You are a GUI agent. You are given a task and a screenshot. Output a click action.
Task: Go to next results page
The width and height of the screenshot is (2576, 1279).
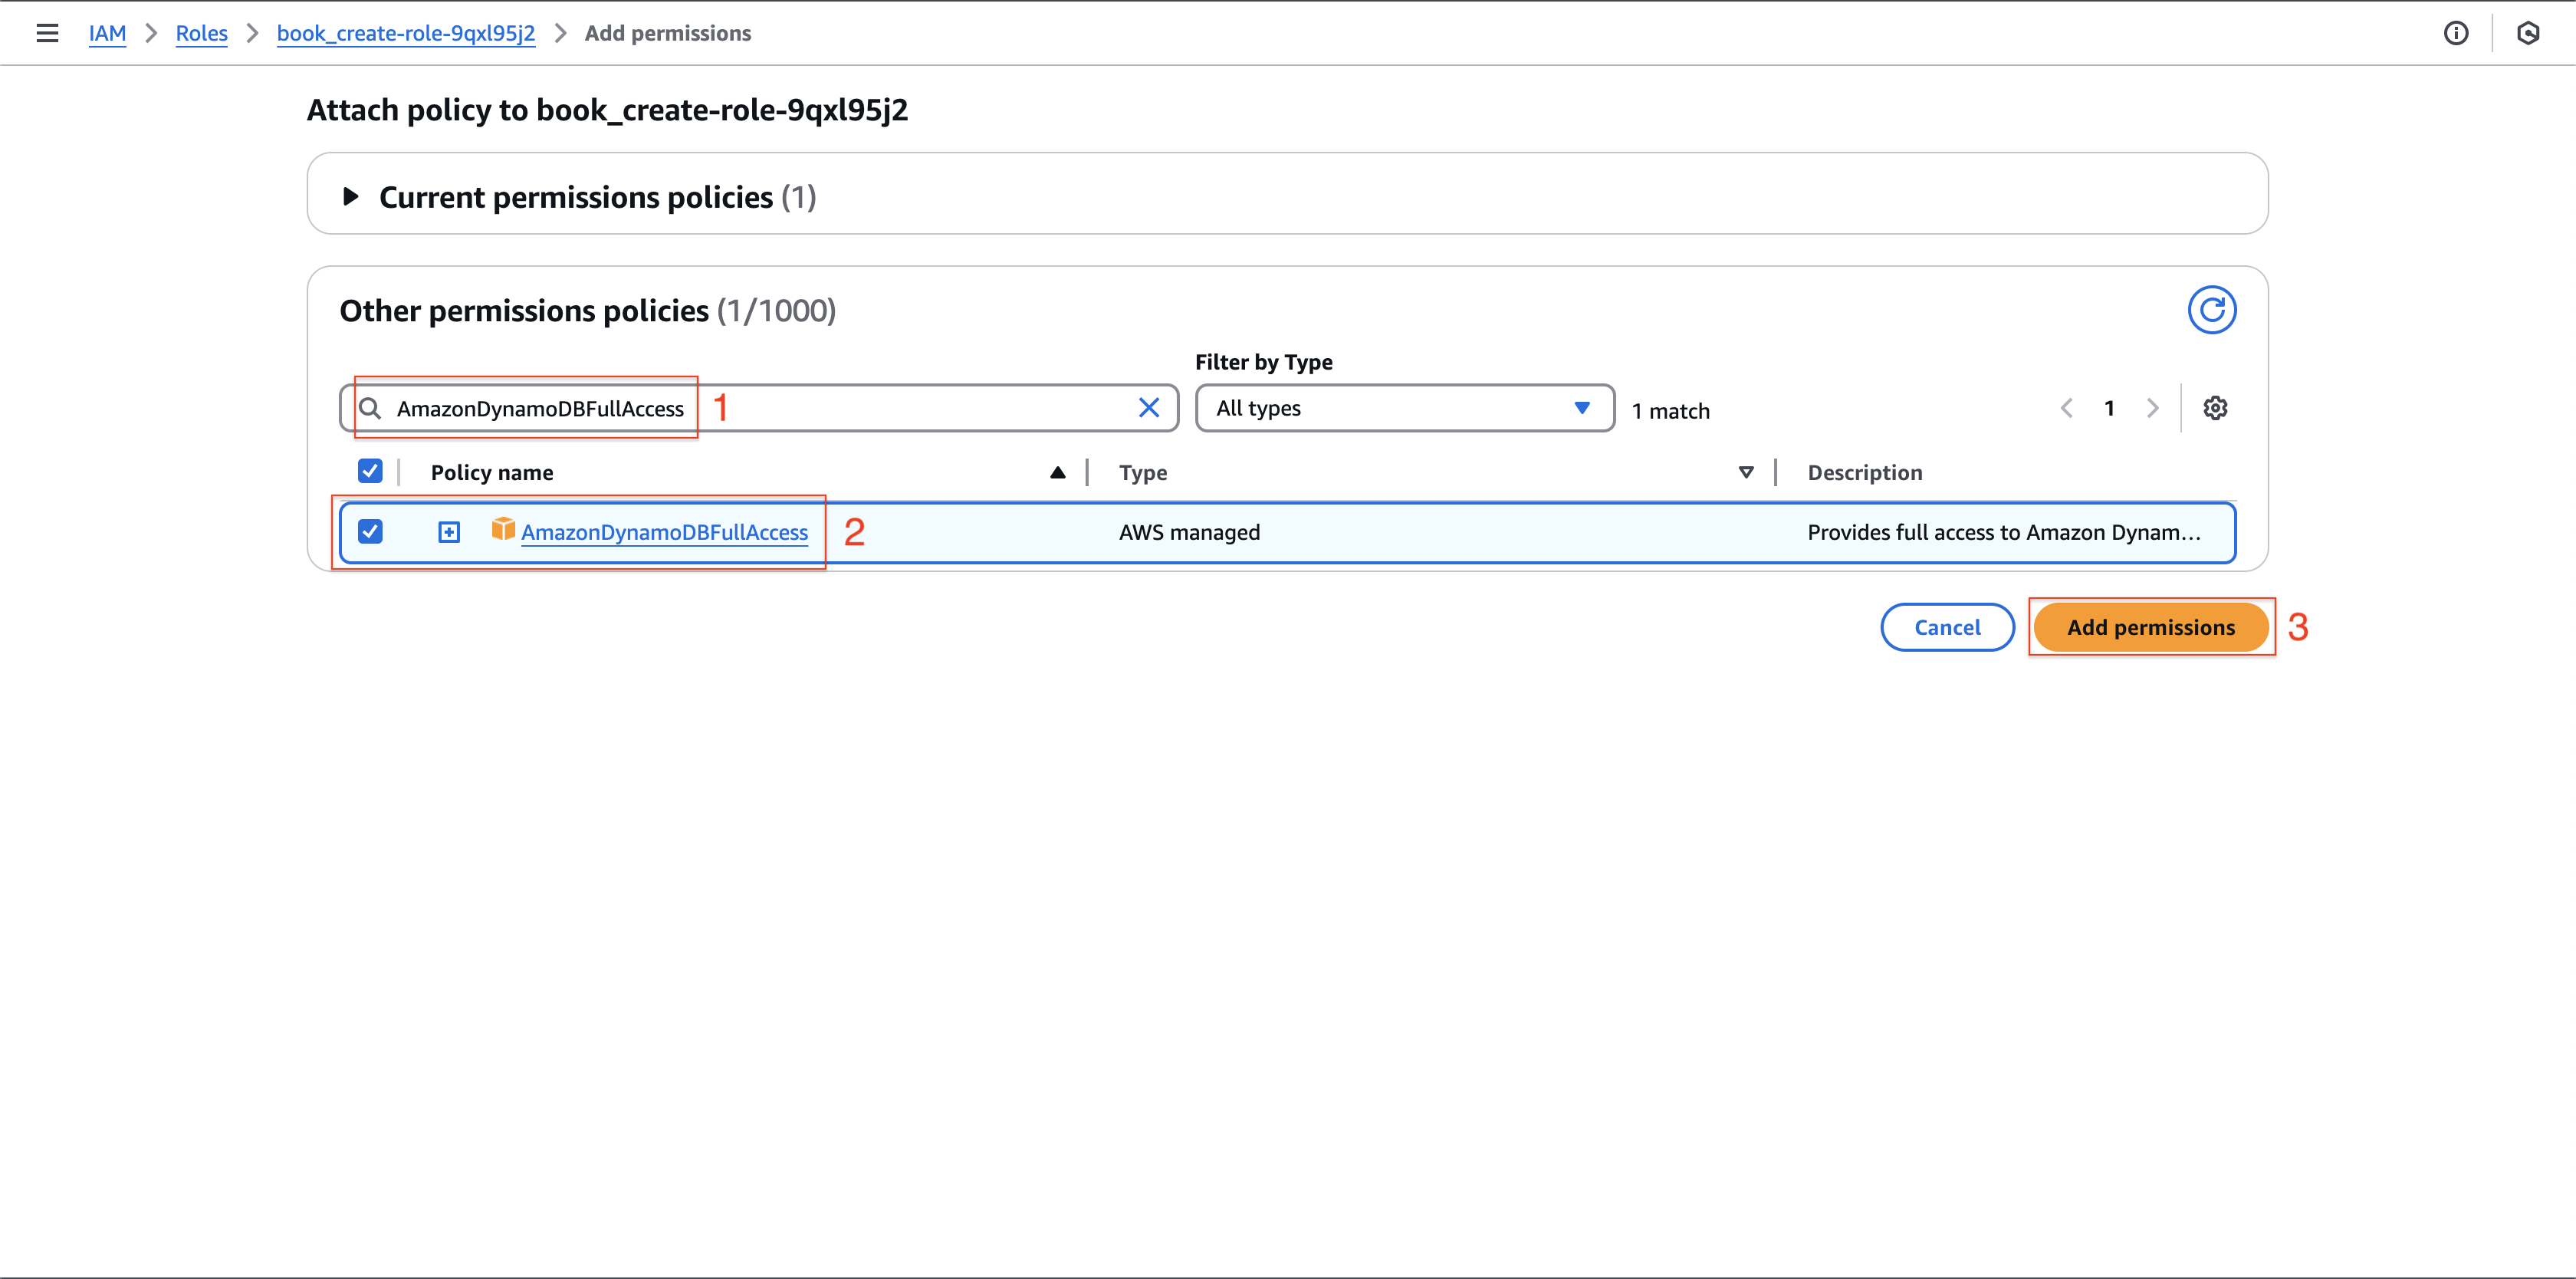(x=2151, y=408)
